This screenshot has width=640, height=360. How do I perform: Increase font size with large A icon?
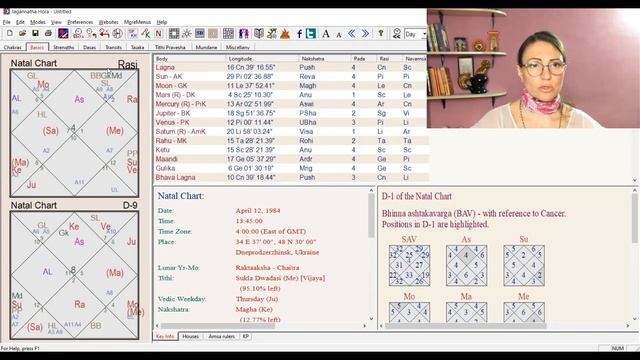(x=326, y=34)
